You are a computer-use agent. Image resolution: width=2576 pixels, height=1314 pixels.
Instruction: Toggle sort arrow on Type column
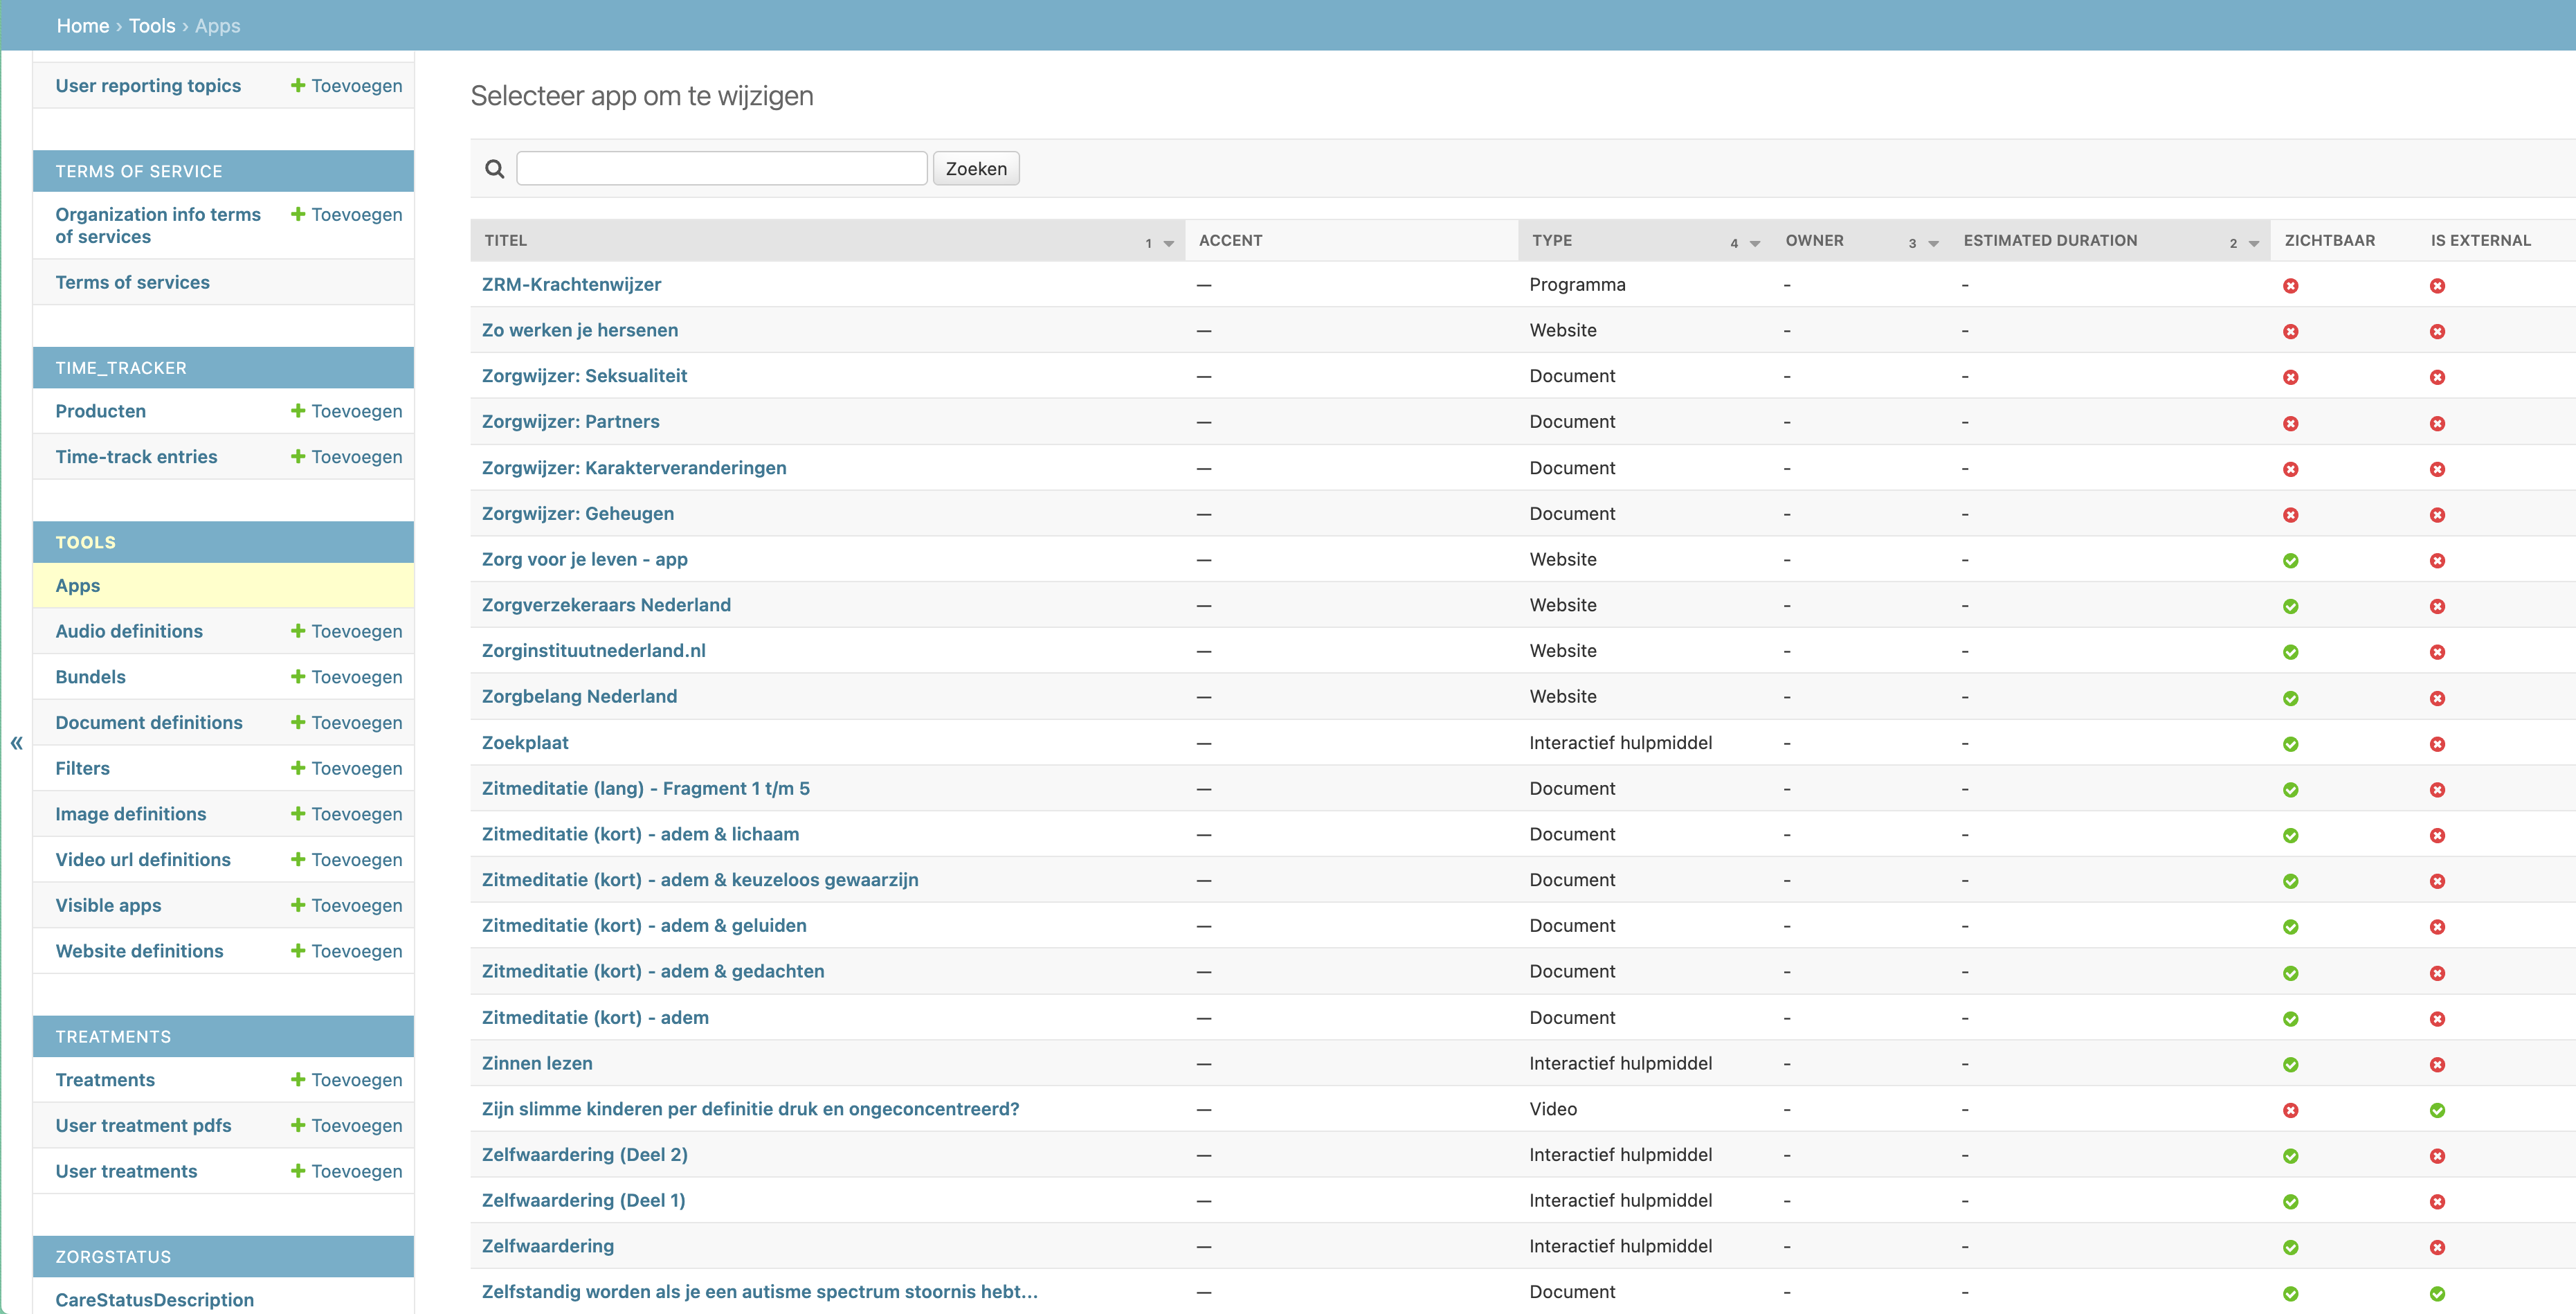[1754, 243]
